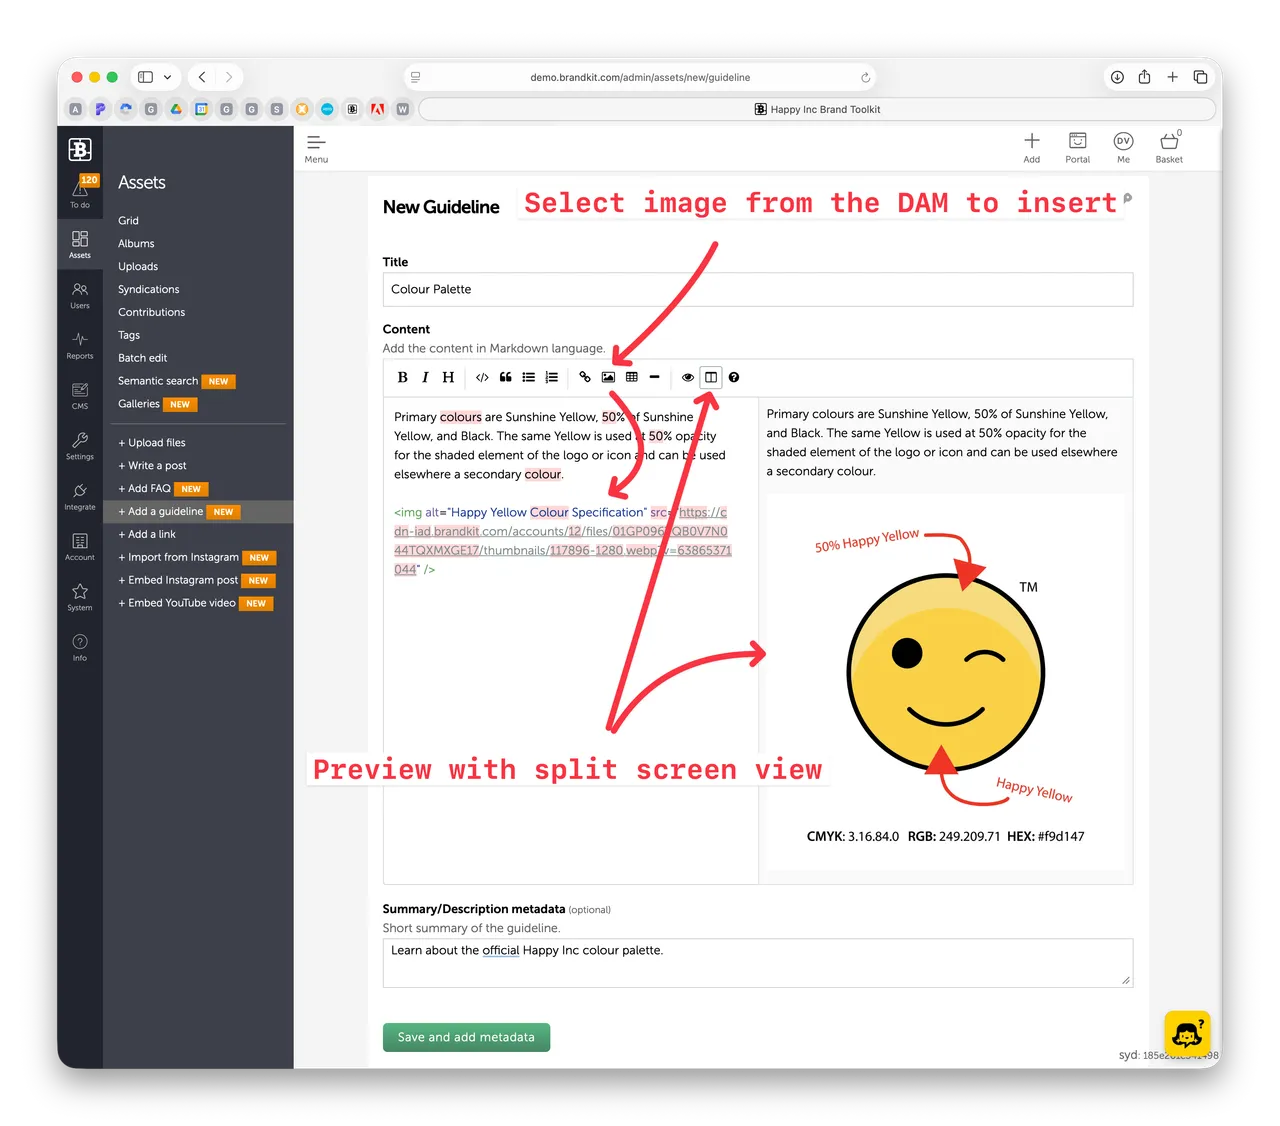
Task: Insert an image from the DAM
Action: [608, 377]
